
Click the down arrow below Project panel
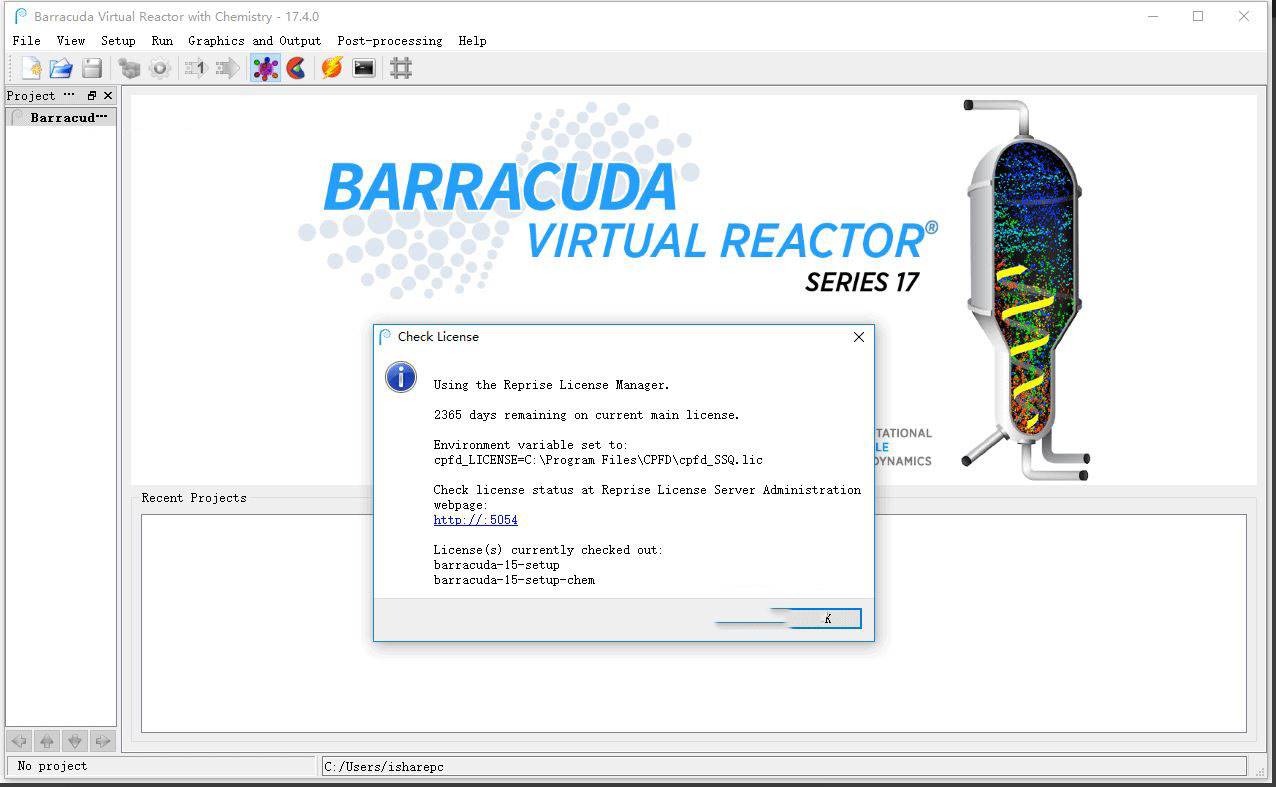pyautogui.click(x=75, y=741)
